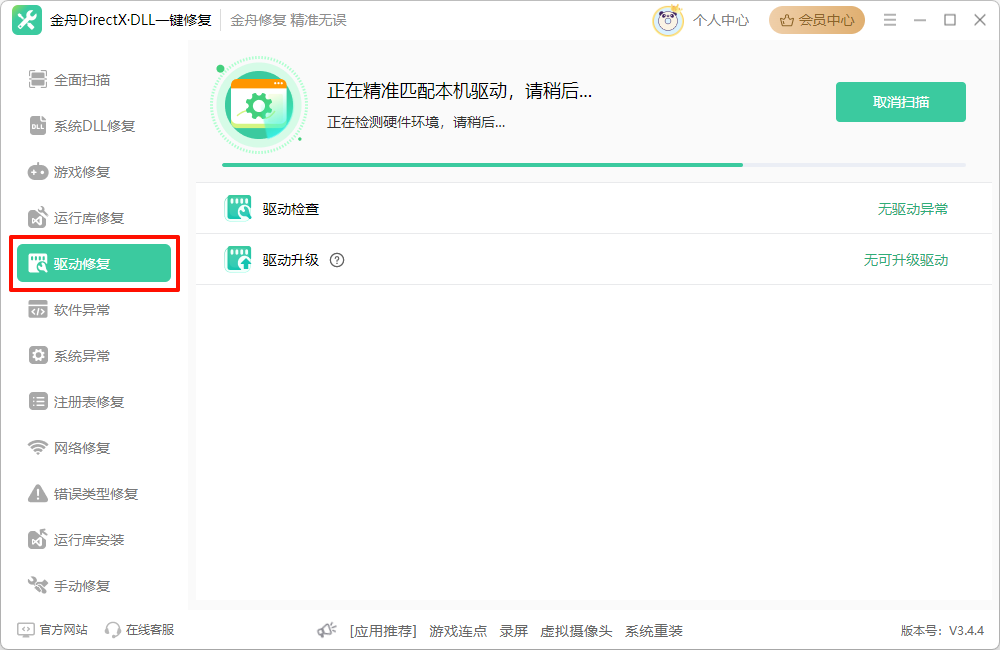Open the hamburger menu at top right

point(889,18)
